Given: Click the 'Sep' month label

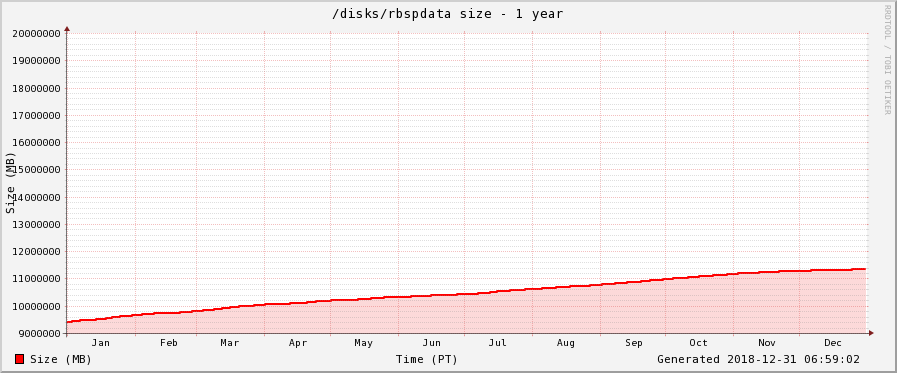Looking at the screenshot, I should coord(634,343).
